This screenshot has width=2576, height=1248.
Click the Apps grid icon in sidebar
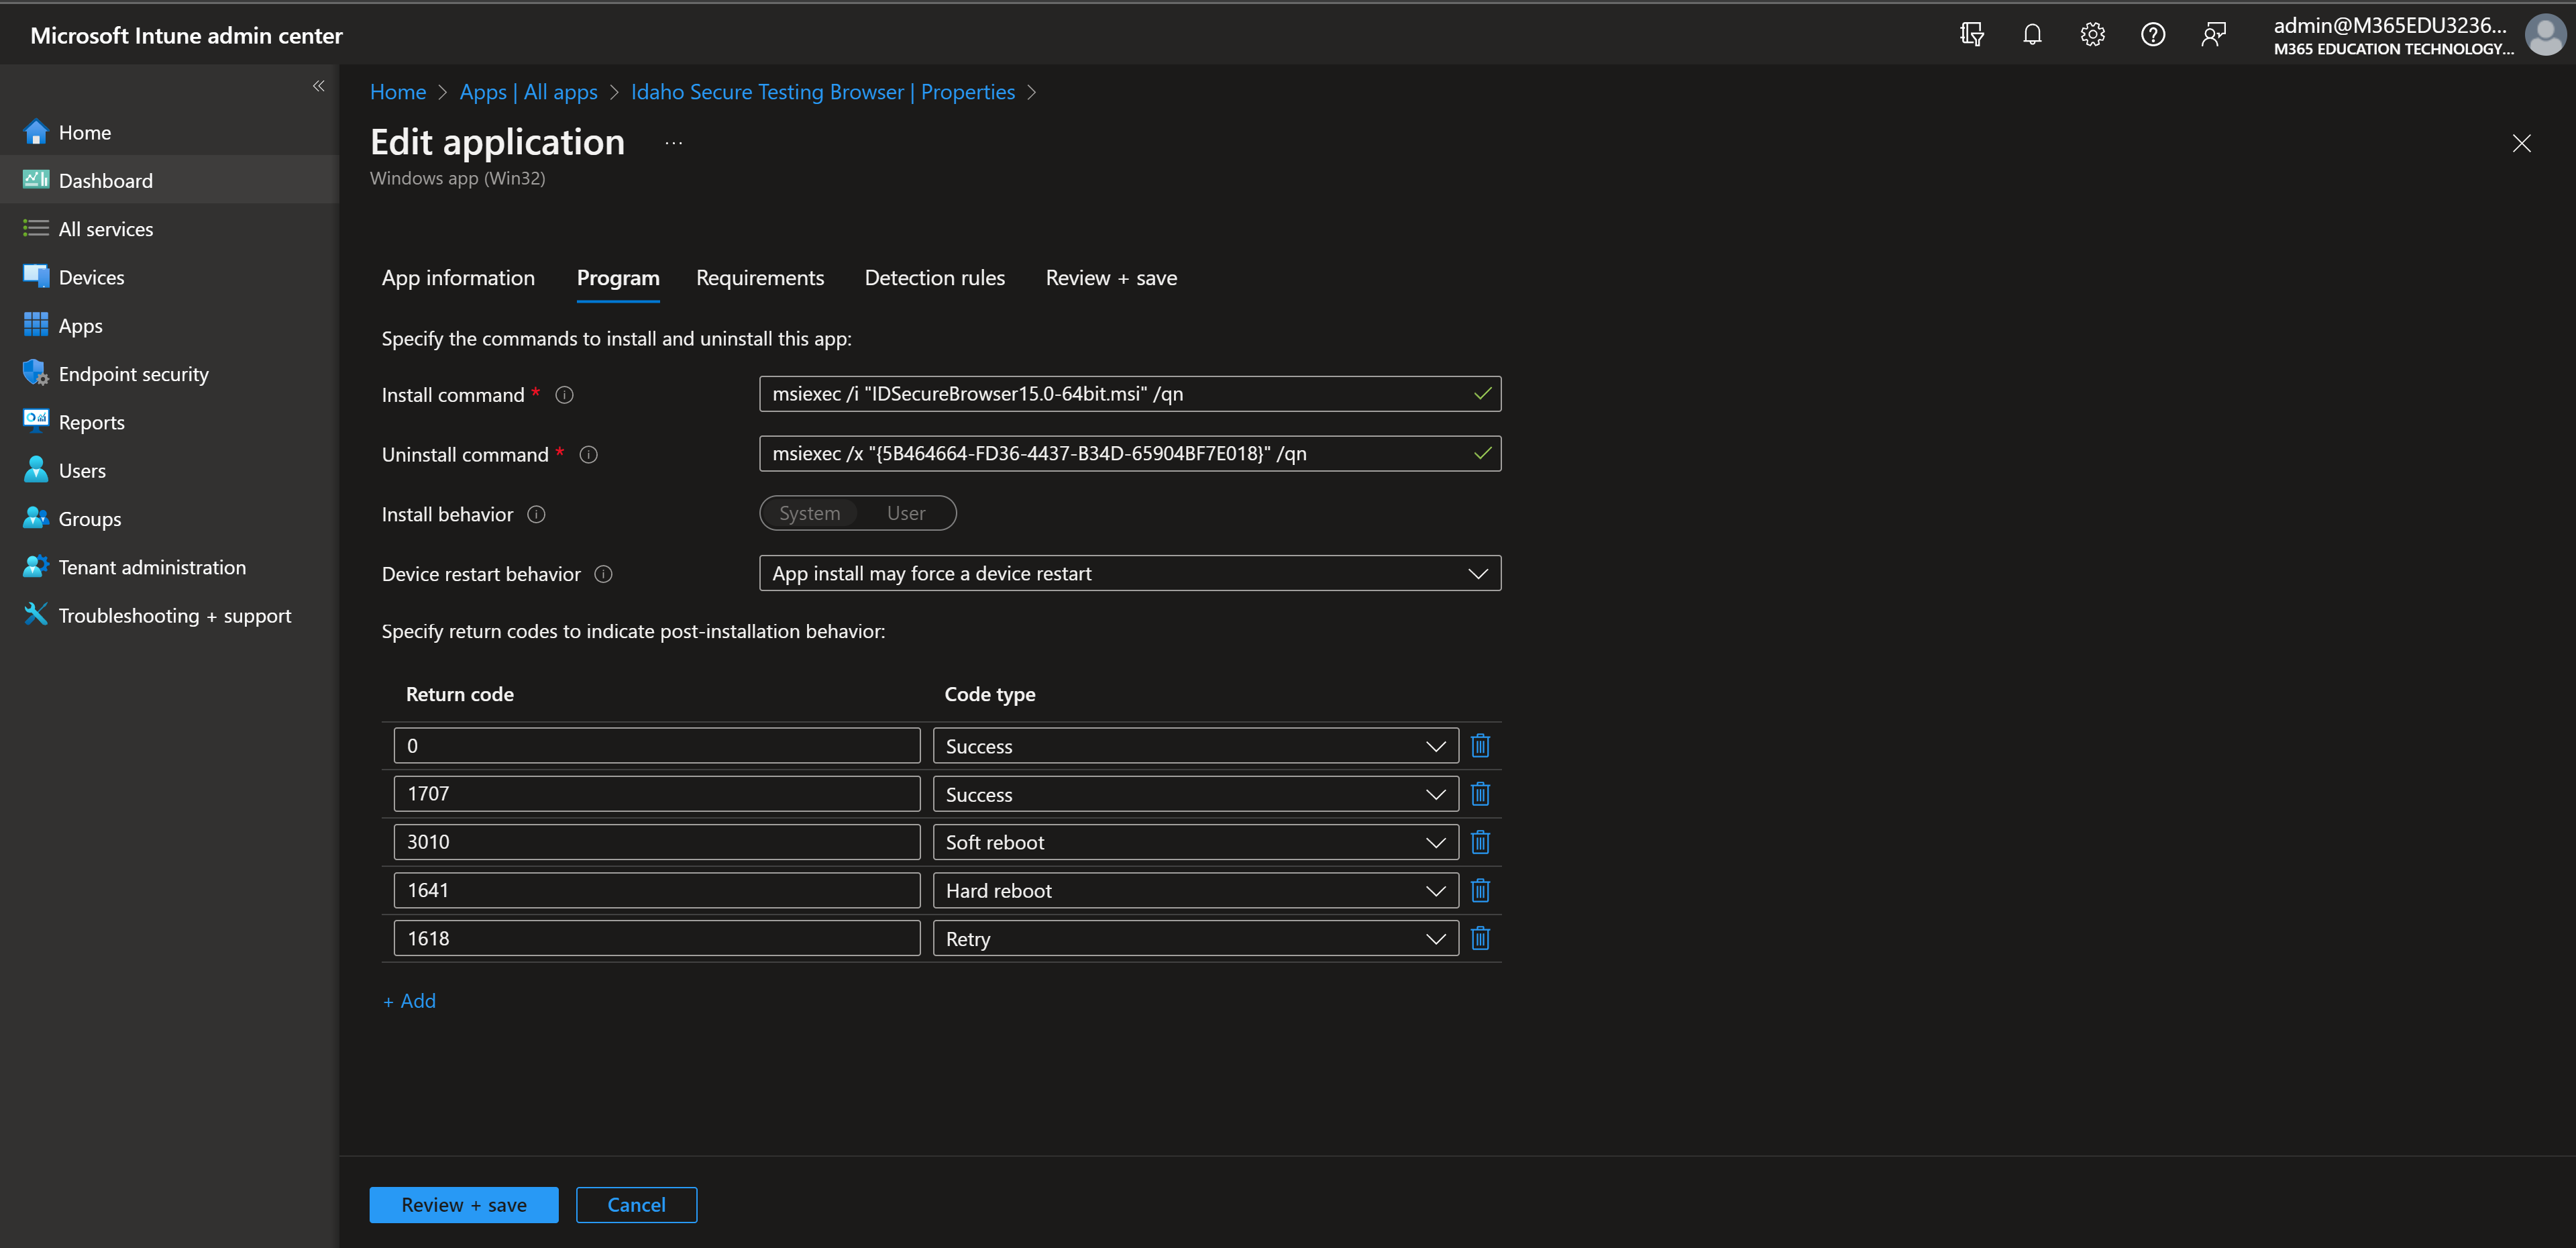pyautogui.click(x=36, y=325)
